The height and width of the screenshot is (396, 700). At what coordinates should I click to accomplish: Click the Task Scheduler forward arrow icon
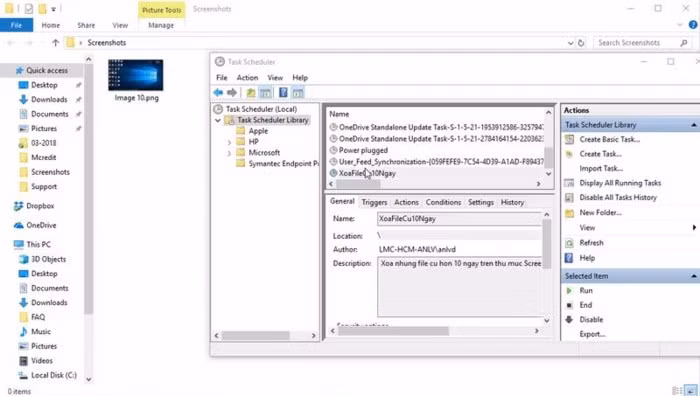click(x=232, y=92)
